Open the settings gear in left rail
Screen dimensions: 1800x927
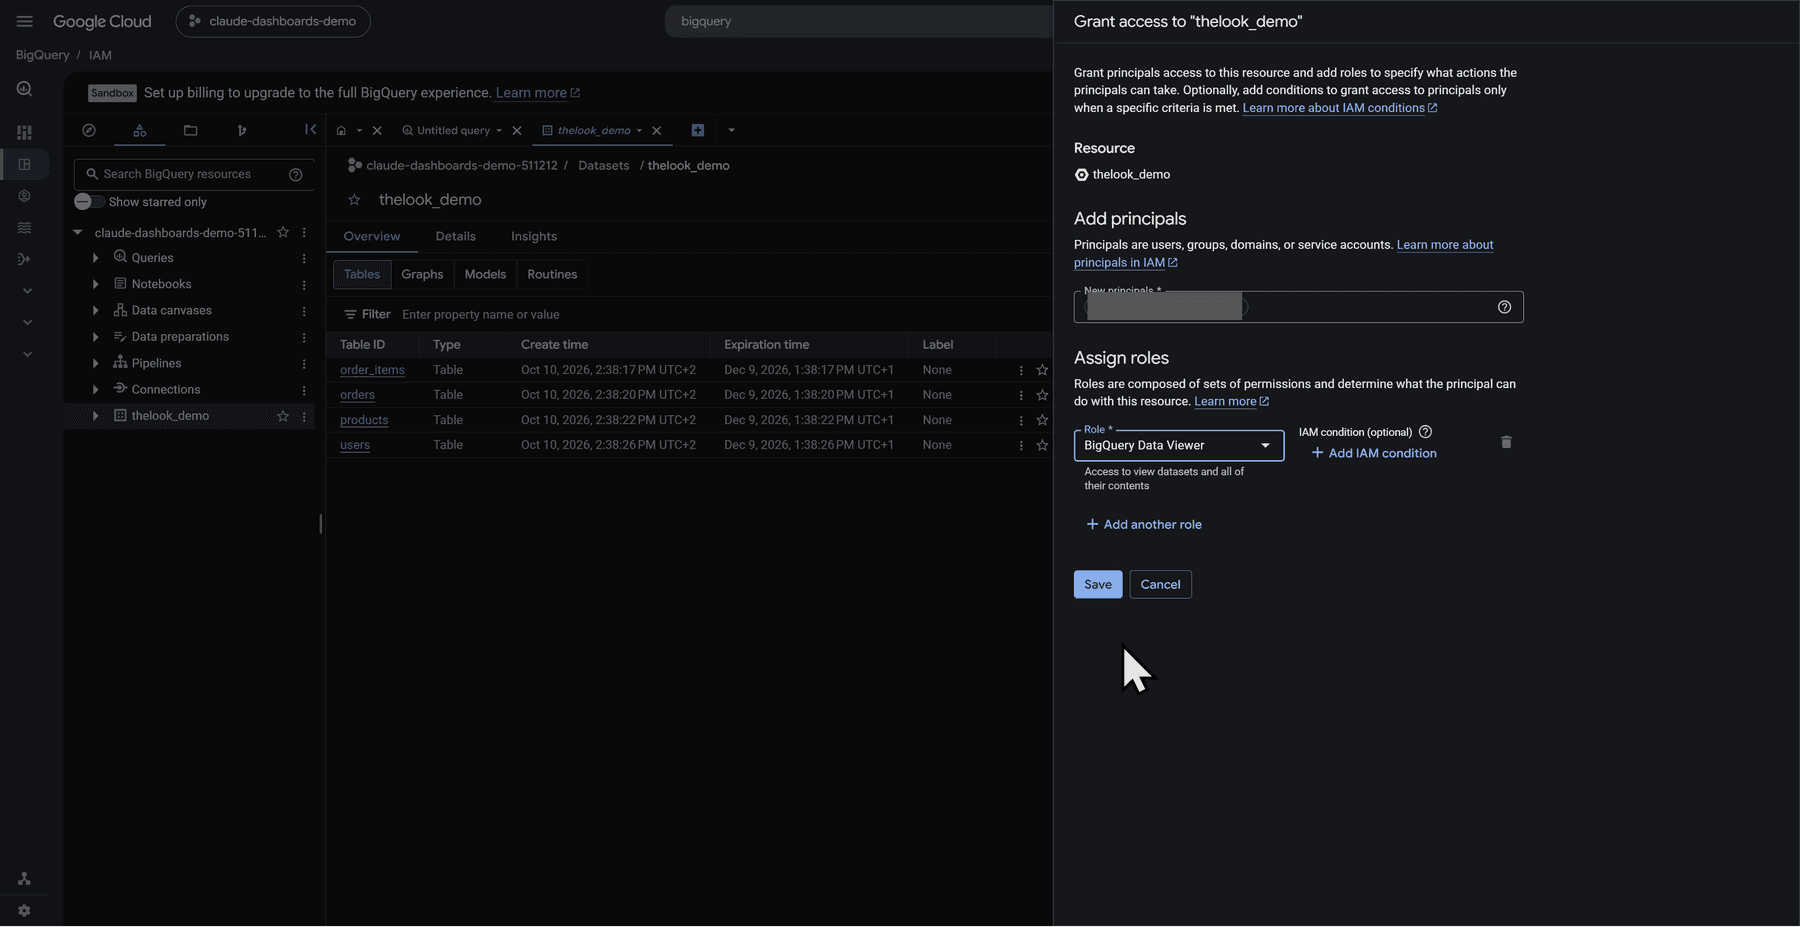click(24, 911)
